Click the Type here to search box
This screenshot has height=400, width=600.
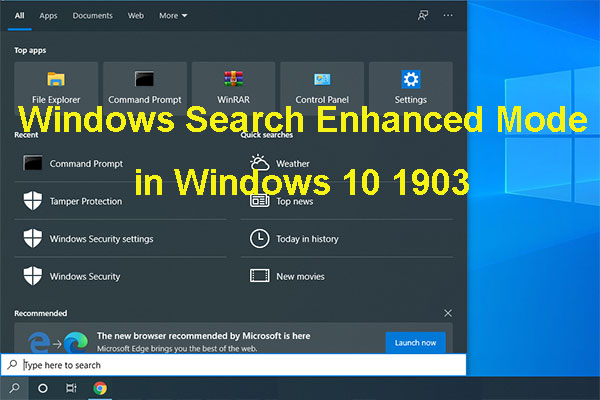point(233,365)
